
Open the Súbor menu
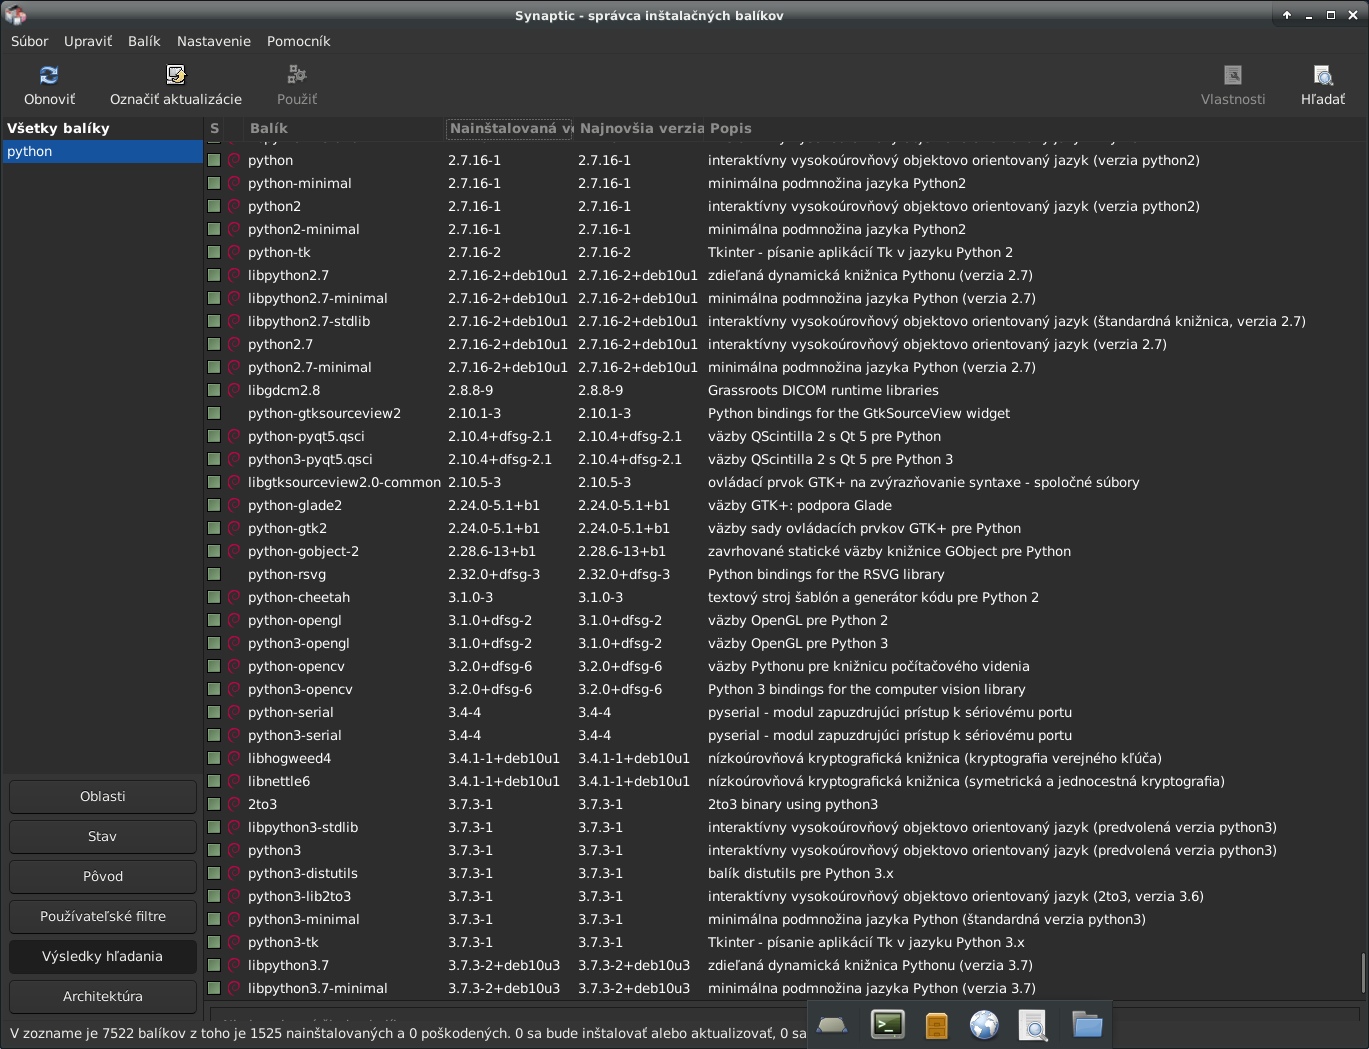pyautogui.click(x=30, y=41)
